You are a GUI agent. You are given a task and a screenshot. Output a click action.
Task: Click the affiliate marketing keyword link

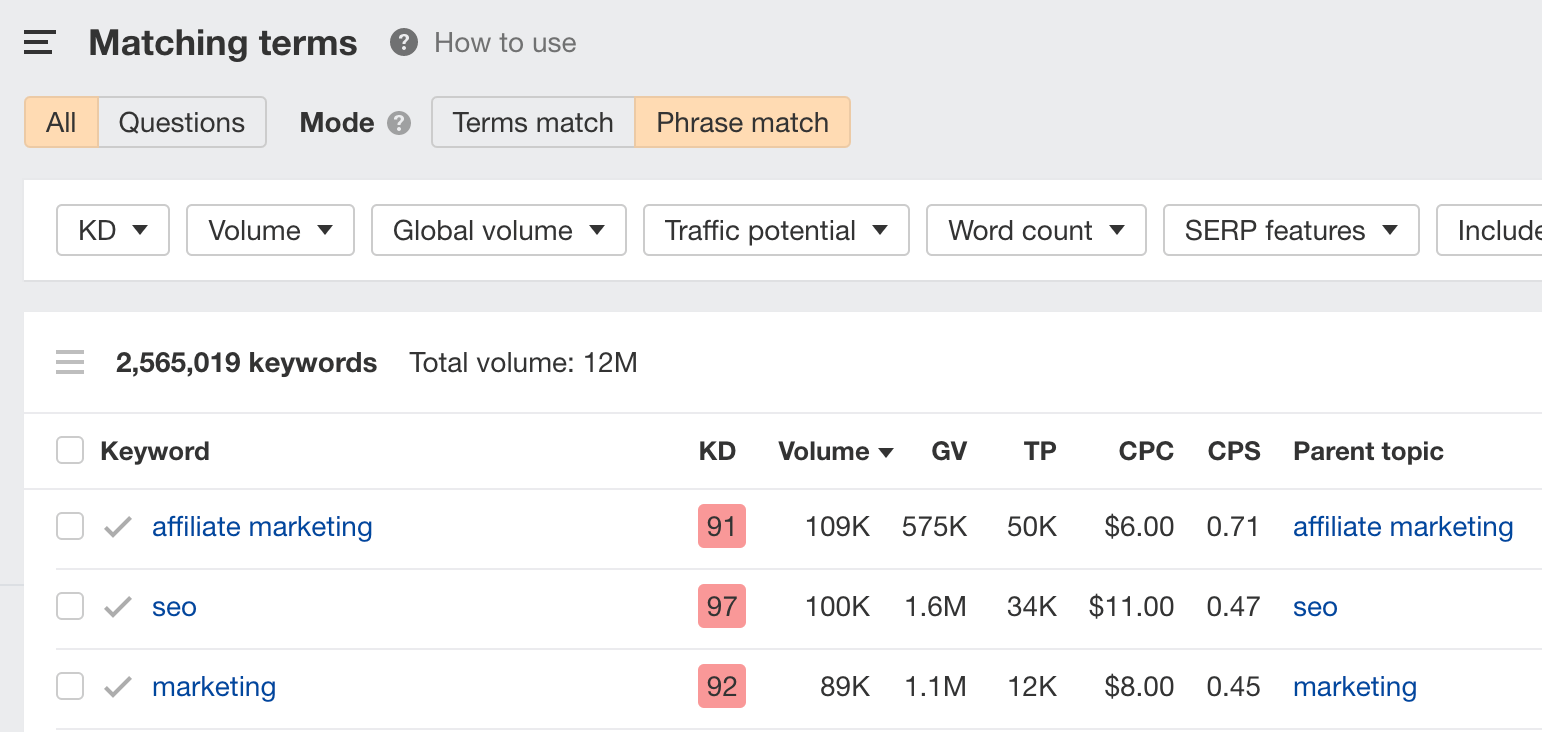262,526
